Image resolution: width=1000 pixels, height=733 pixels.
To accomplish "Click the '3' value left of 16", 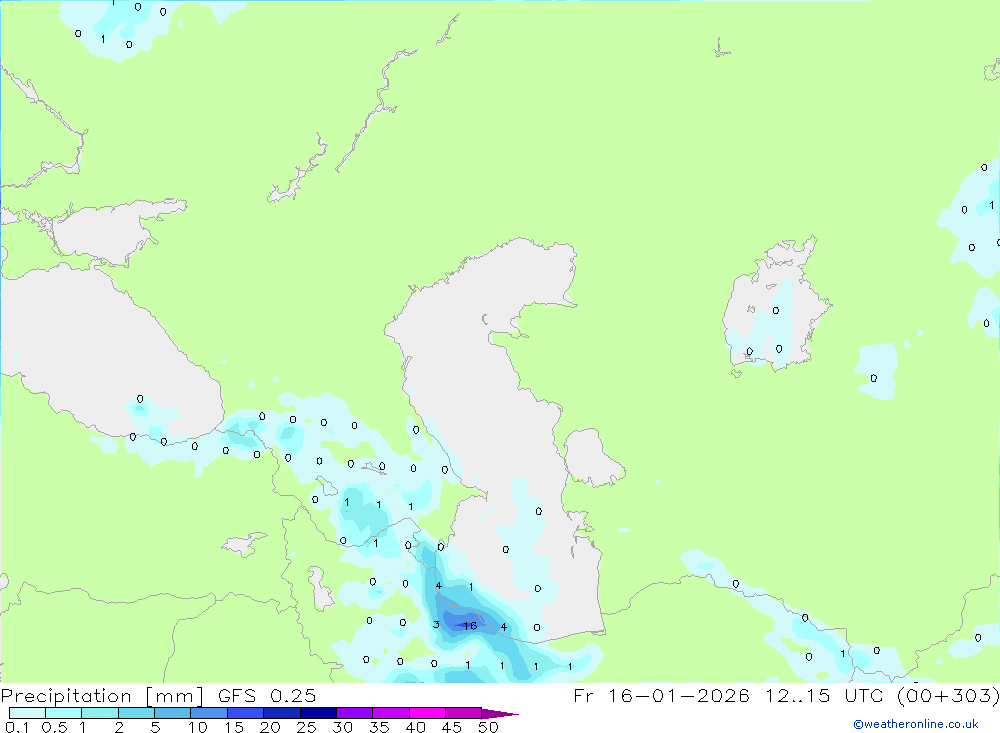I will click(436, 625).
